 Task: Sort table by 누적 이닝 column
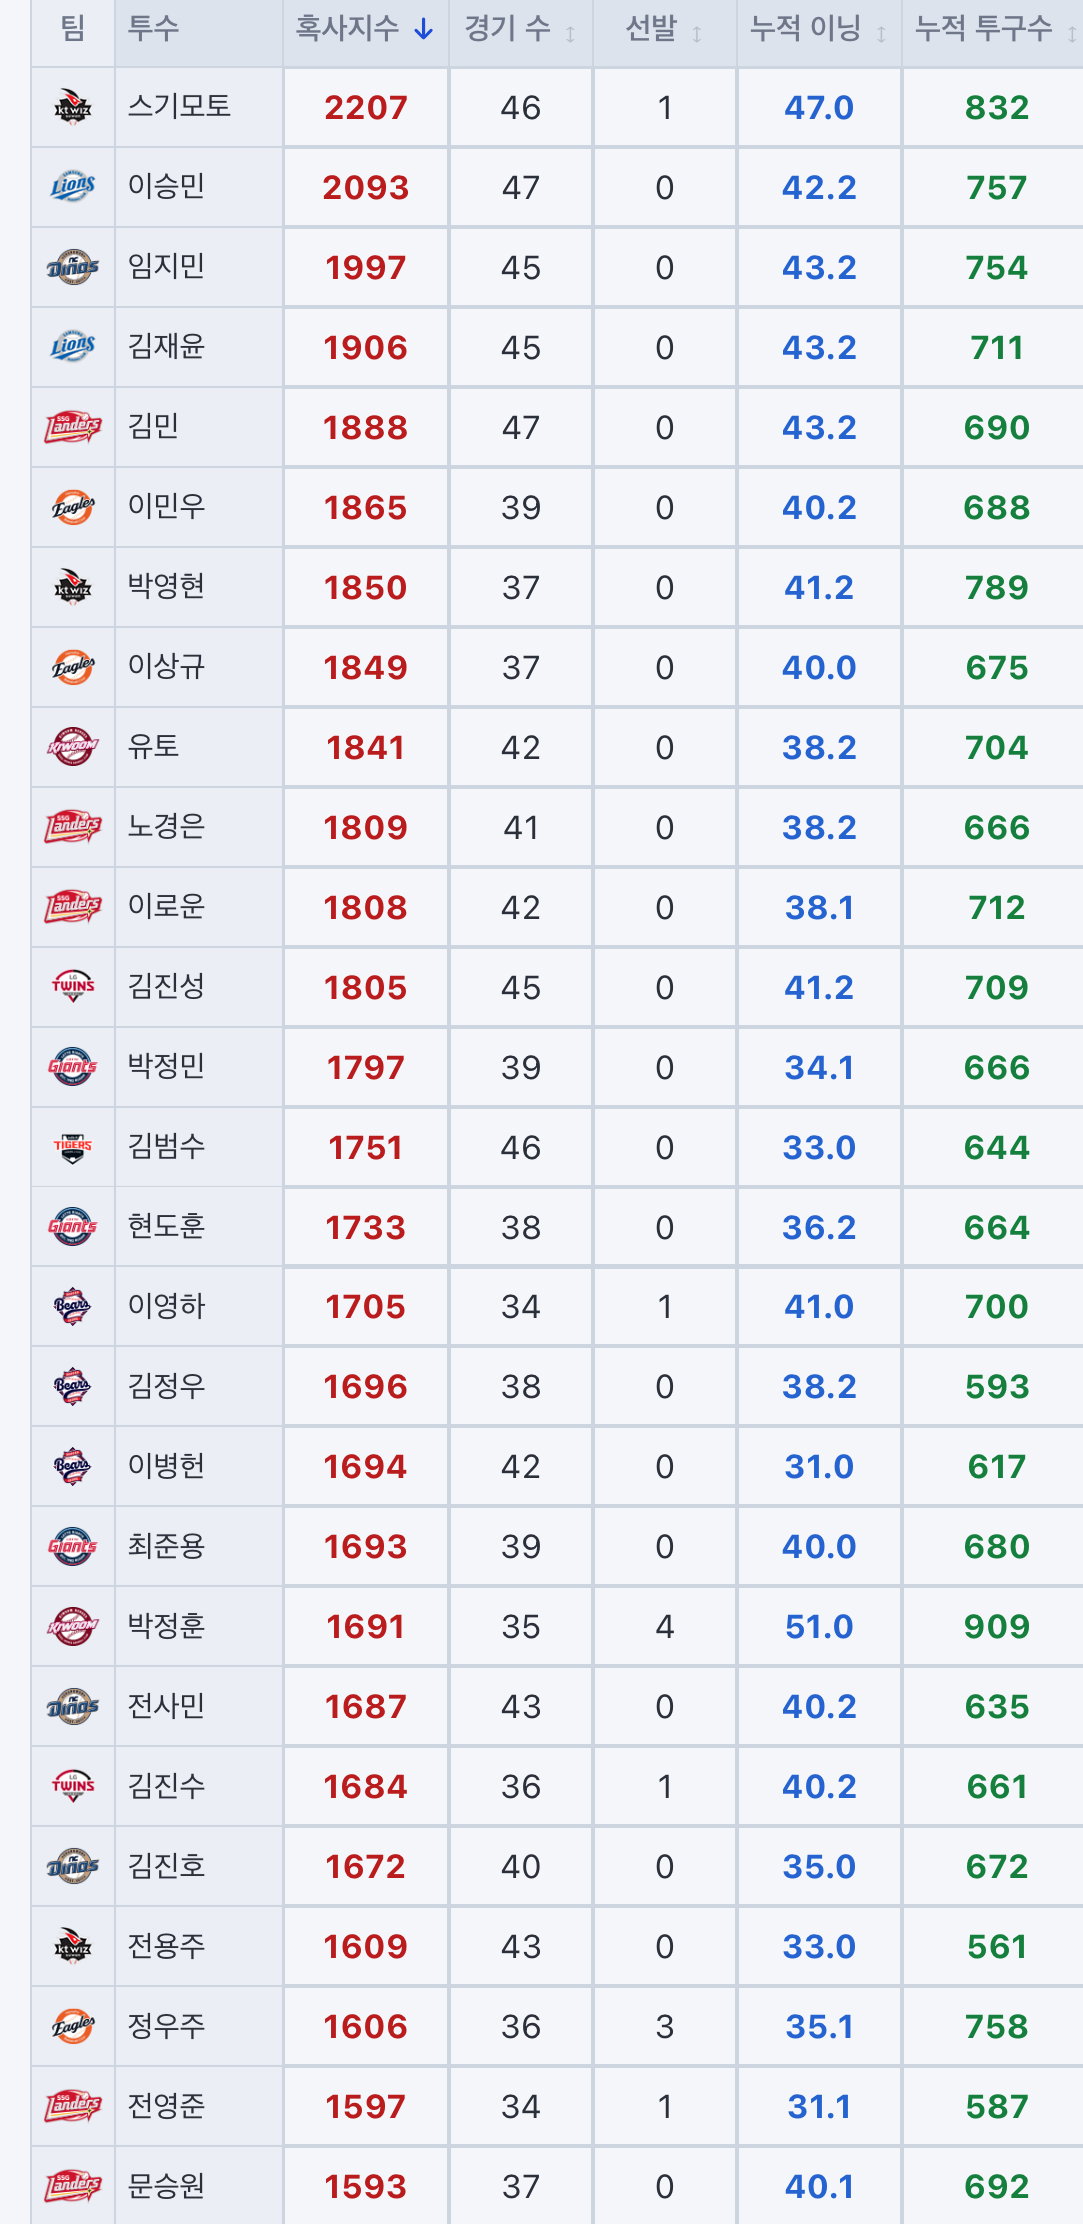click(818, 29)
